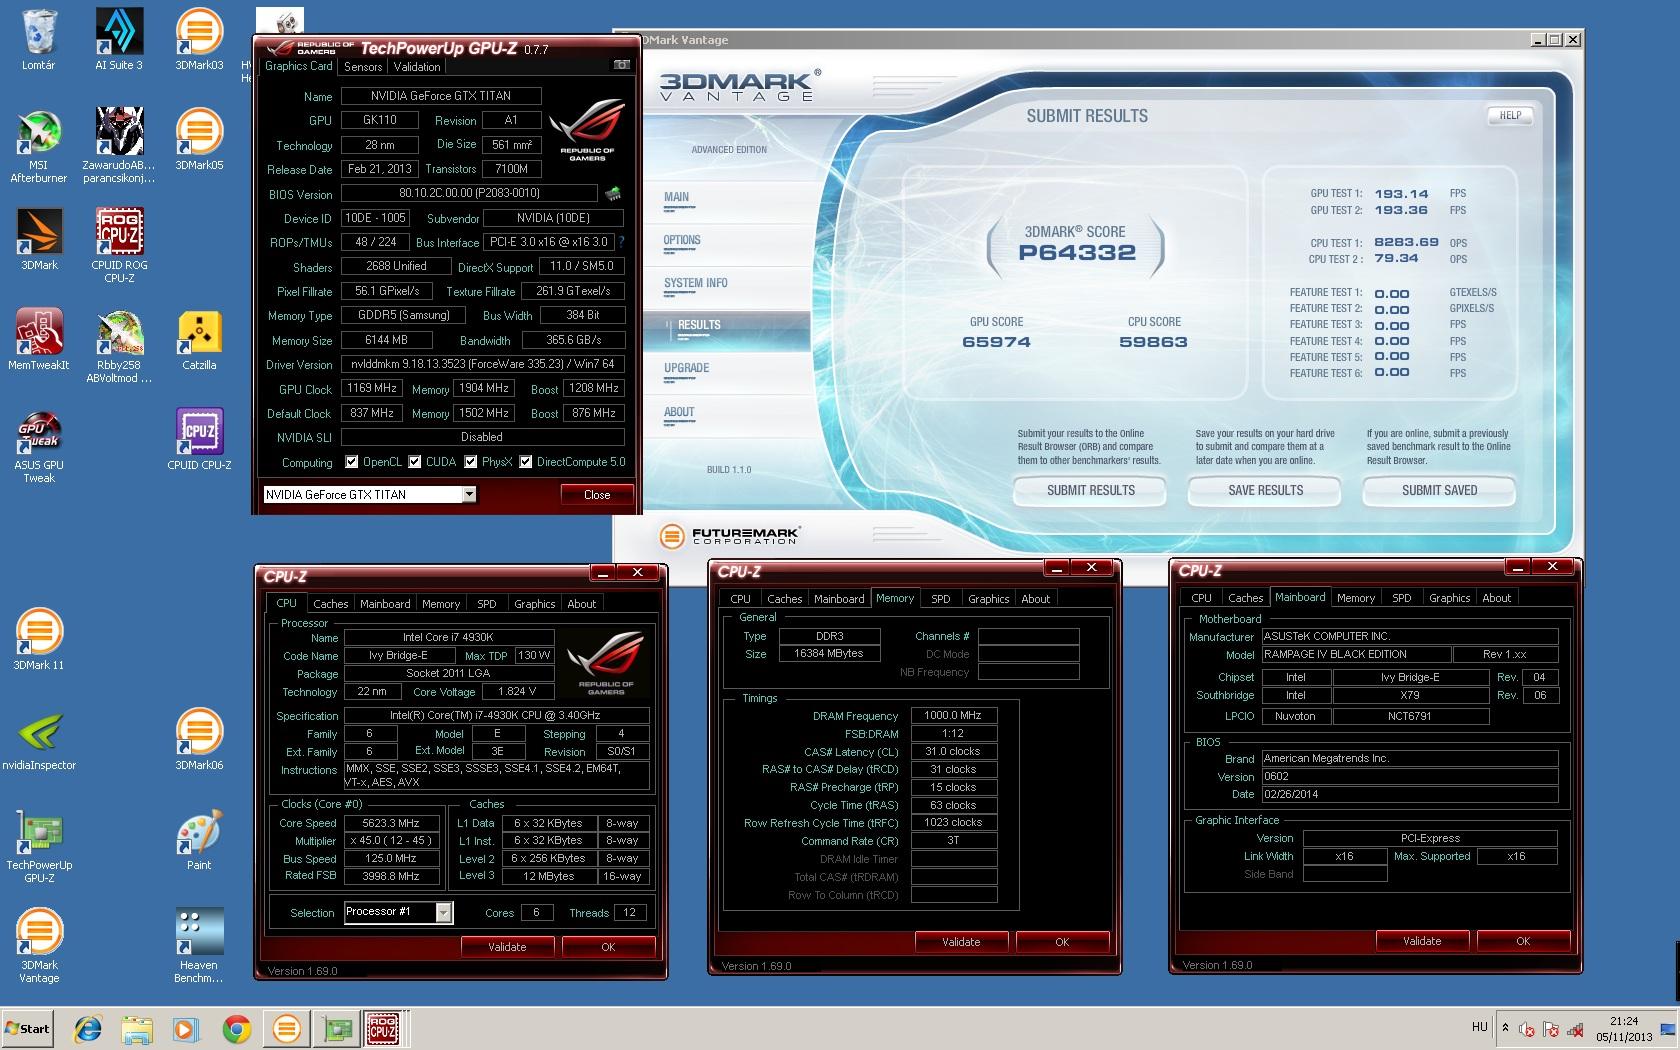Click the GPU-Z screenshot camera icon
Screen dimensions: 1680x1050
pos(622,65)
